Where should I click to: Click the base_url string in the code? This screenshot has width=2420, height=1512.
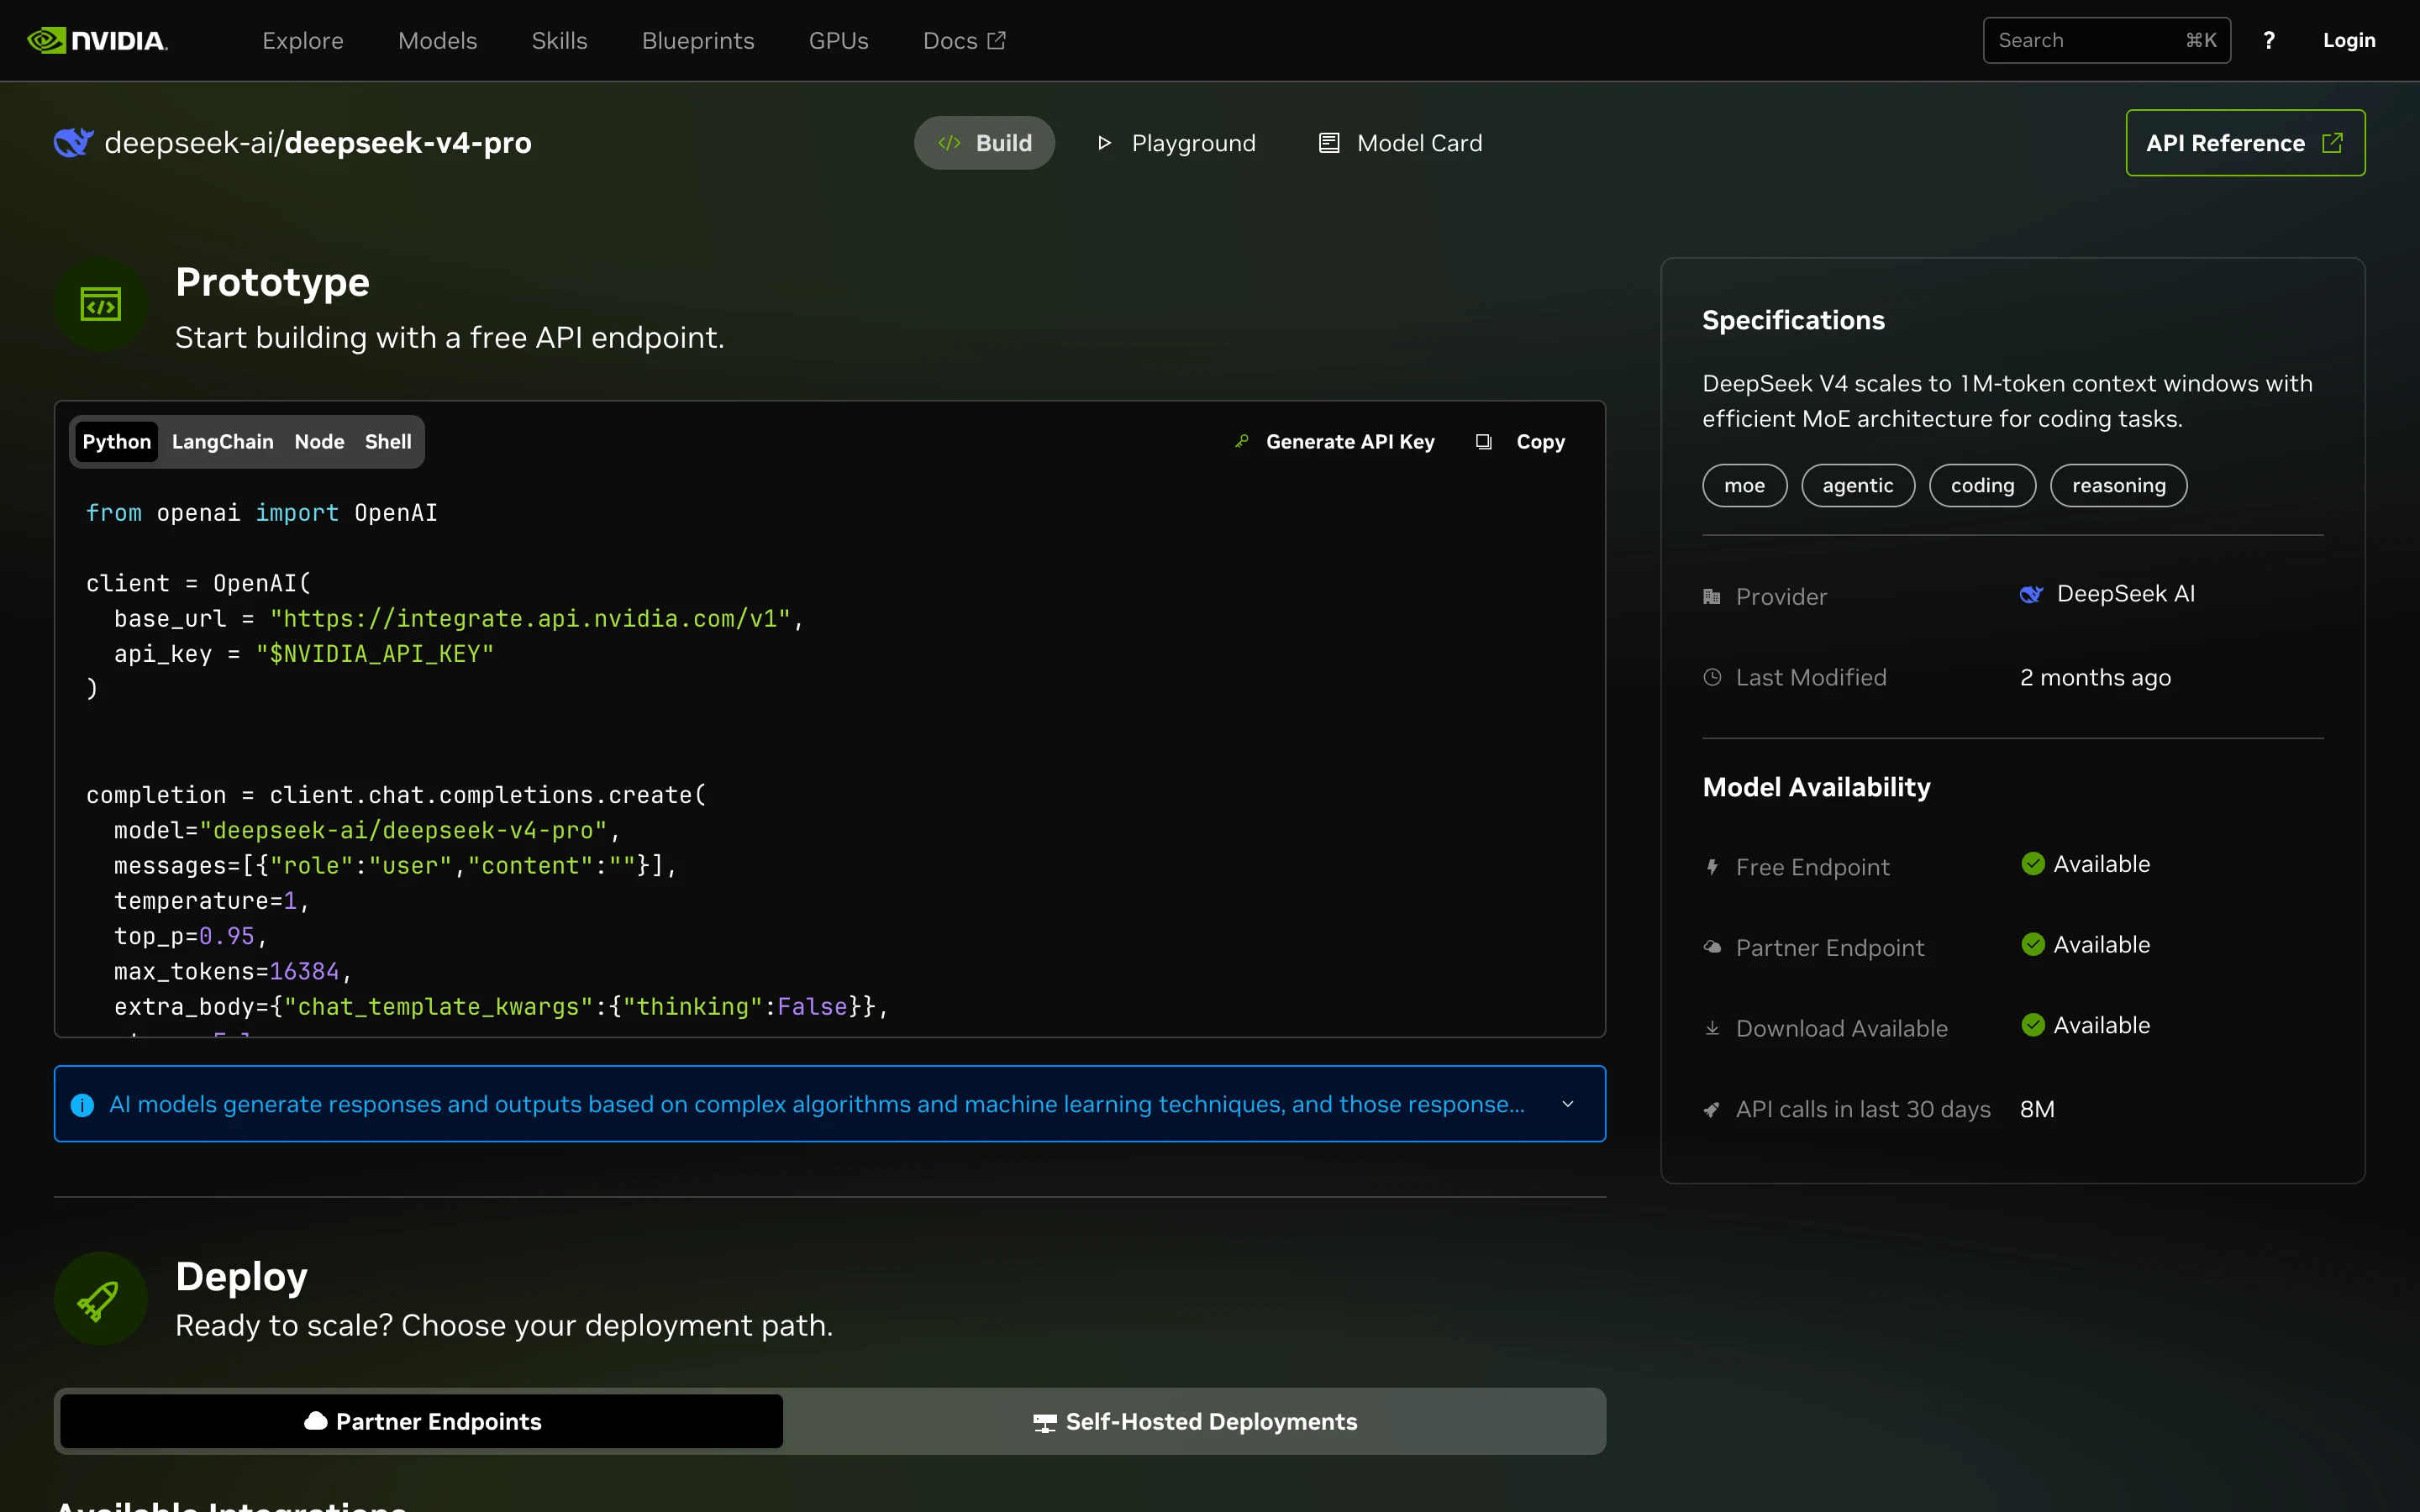tap(530, 619)
